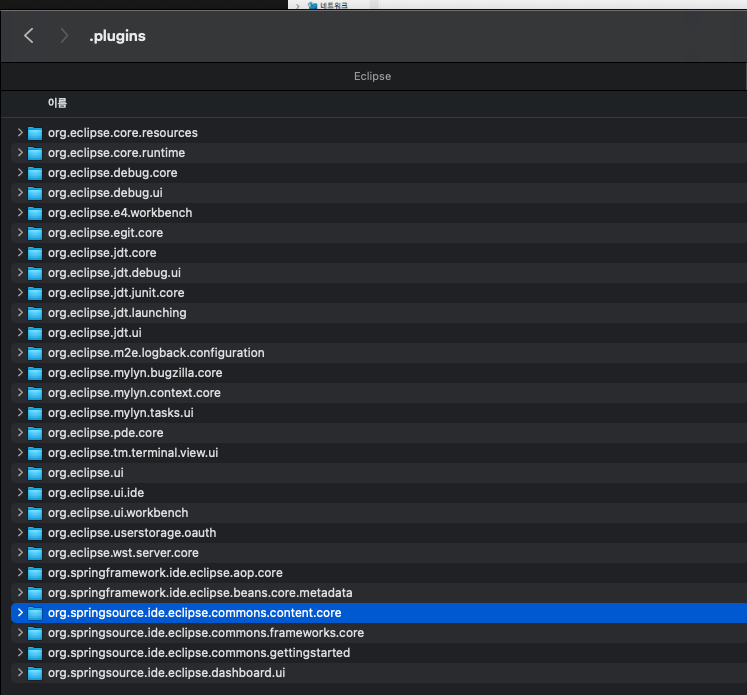Click folder icon of org.eclipse.ui row

click(x=35, y=473)
